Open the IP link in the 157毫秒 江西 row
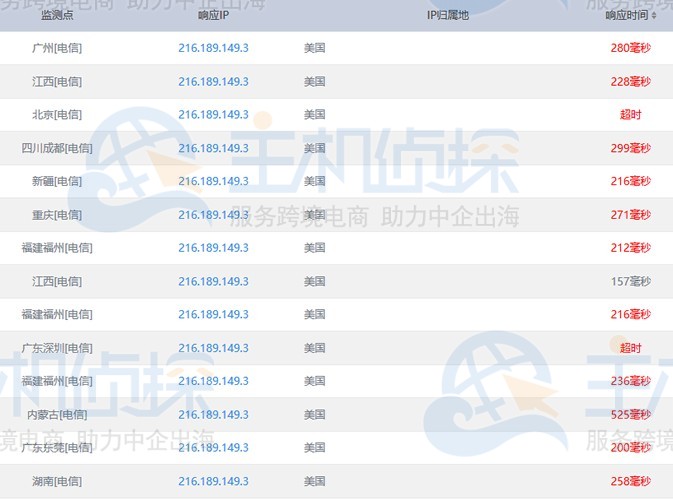673x501 pixels. [x=213, y=281]
